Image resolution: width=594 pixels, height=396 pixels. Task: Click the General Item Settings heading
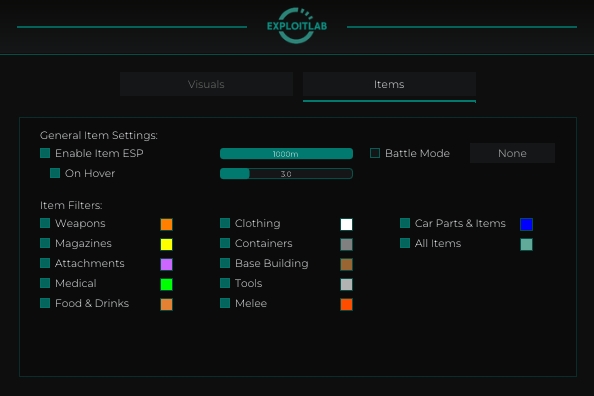[98, 135]
